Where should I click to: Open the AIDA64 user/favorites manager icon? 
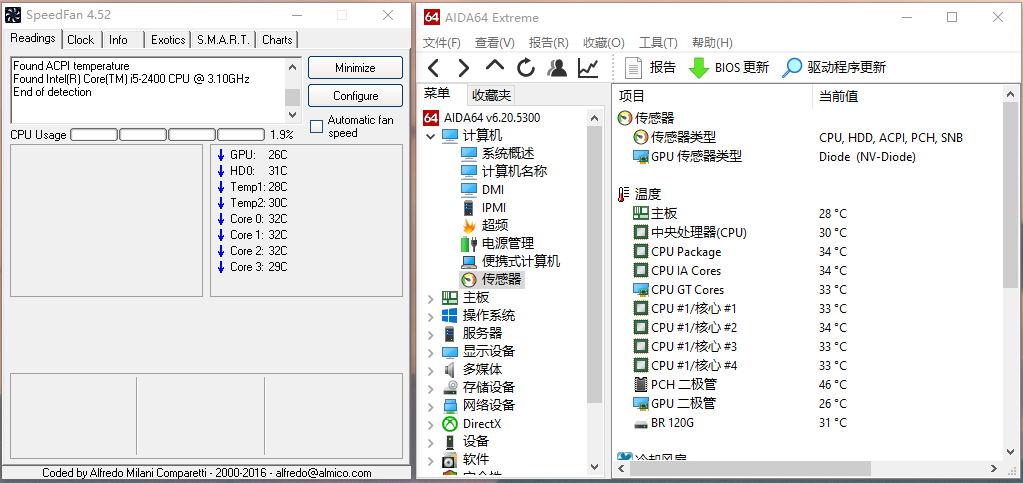(557, 67)
